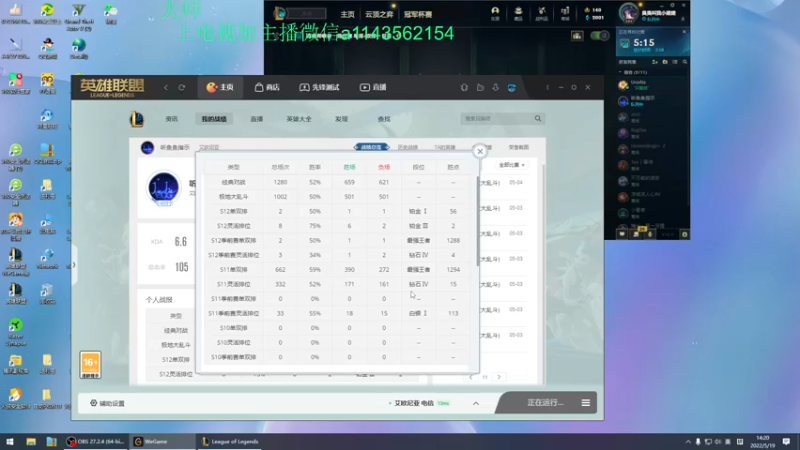Open the loot icon in the LoL client

542,13
